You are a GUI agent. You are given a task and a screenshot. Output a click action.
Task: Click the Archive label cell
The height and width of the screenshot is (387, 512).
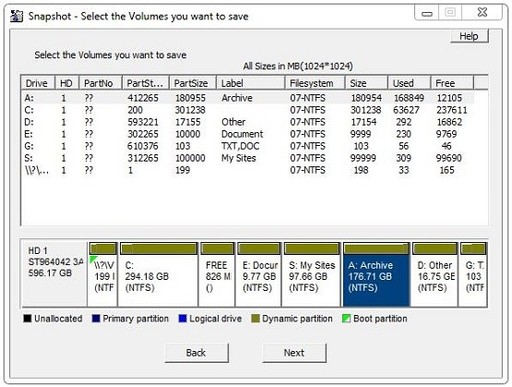point(237,98)
